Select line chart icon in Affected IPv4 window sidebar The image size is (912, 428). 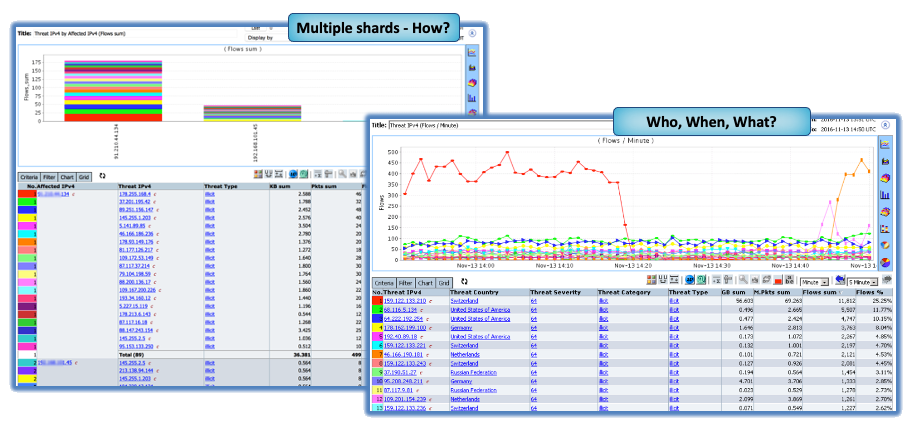point(472,52)
